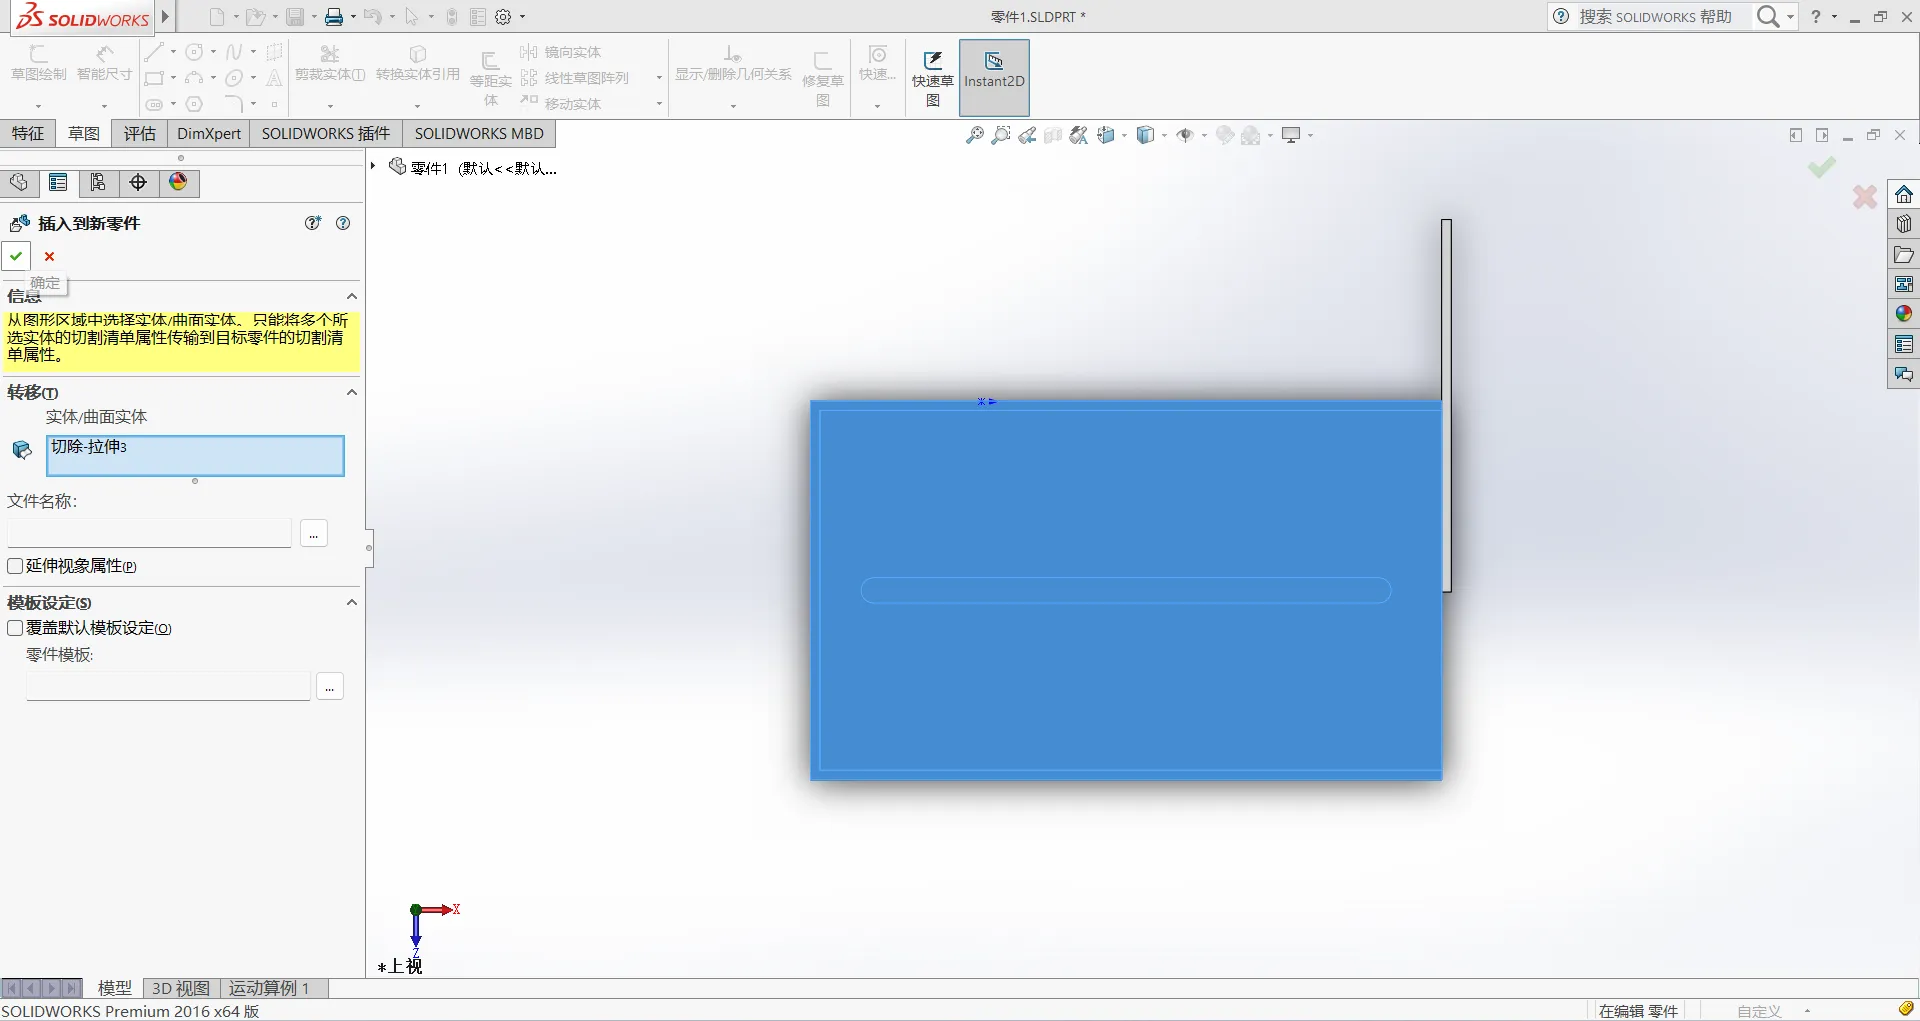1920x1021 pixels.
Task: Open the View Settings monitor icon
Action: (1291, 135)
